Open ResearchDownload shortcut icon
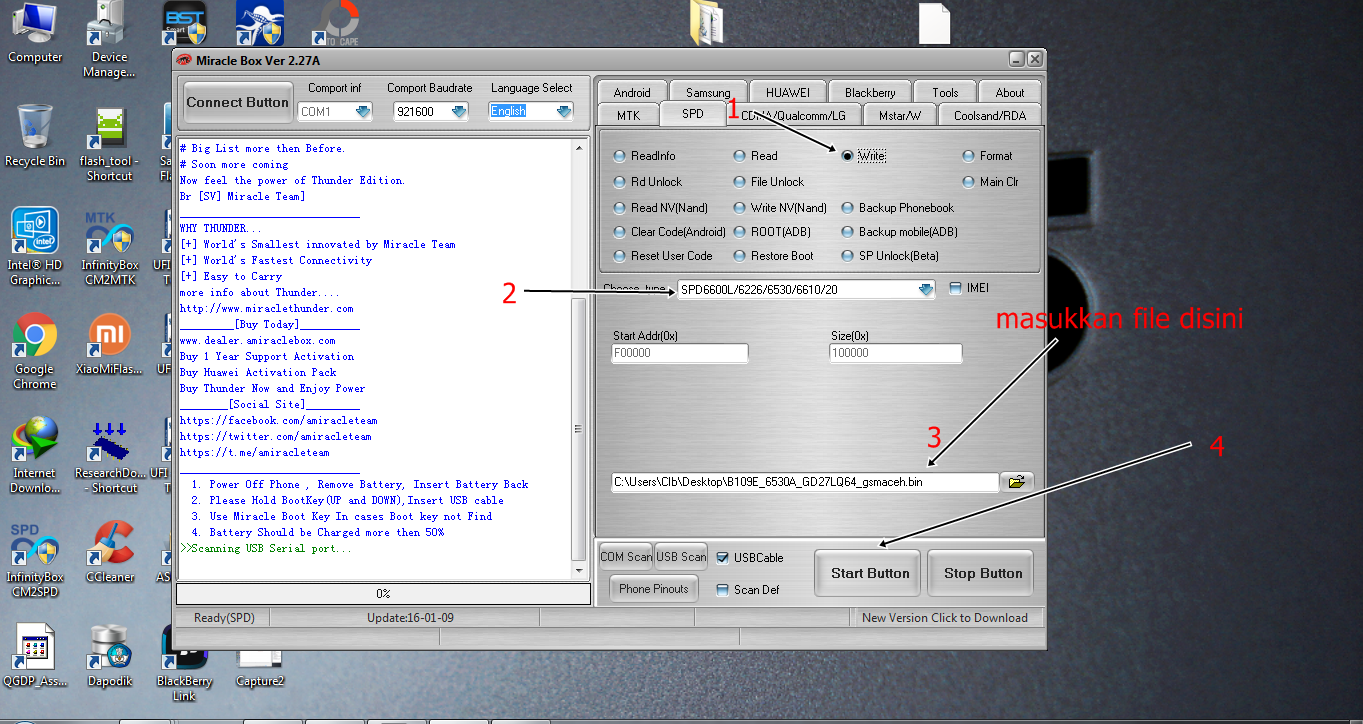The height and width of the screenshot is (724, 1363). 109,455
